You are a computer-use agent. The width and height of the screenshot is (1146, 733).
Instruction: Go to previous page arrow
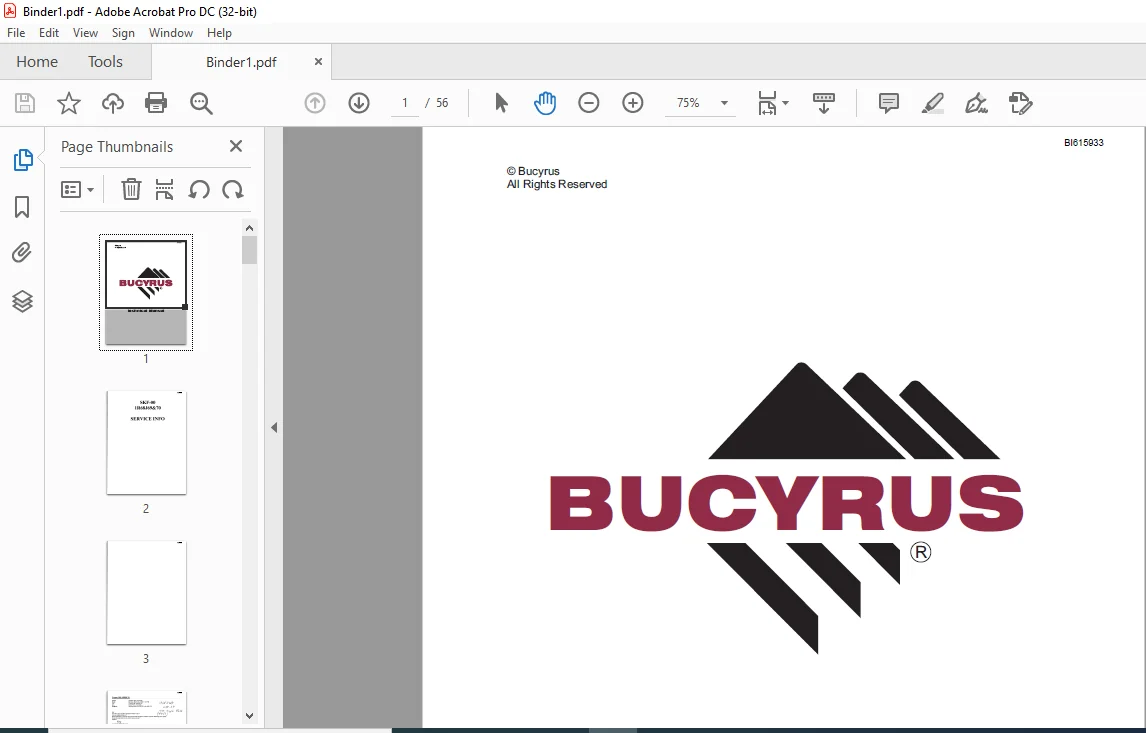315,103
